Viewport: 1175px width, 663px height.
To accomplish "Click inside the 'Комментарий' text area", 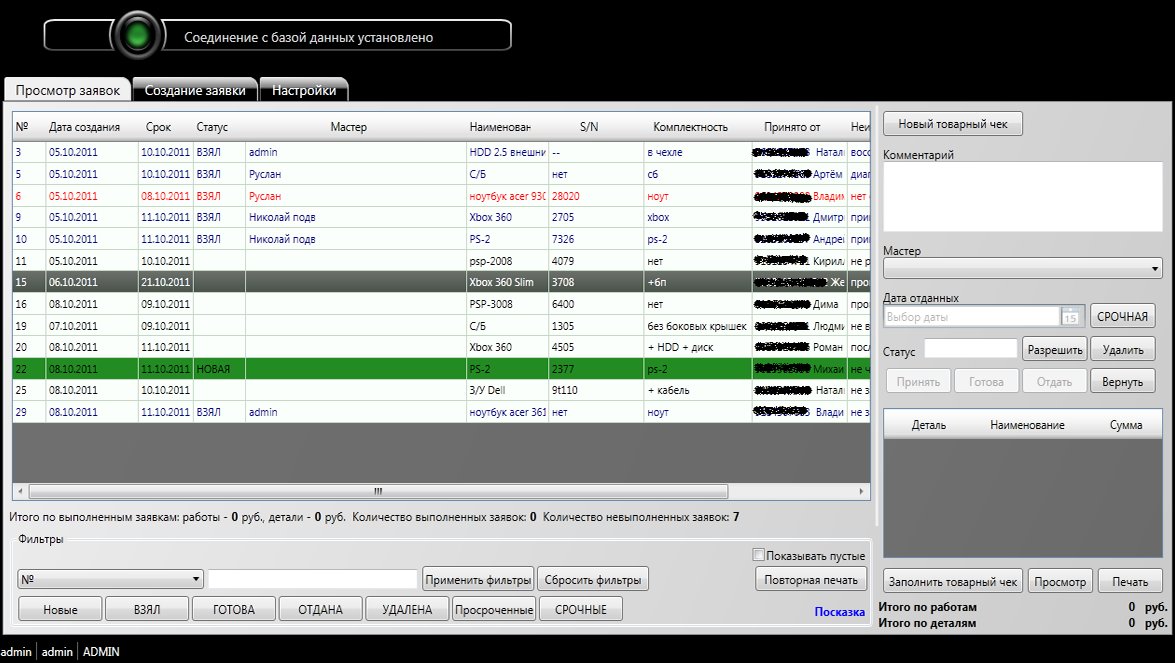I will [x=1022, y=196].
